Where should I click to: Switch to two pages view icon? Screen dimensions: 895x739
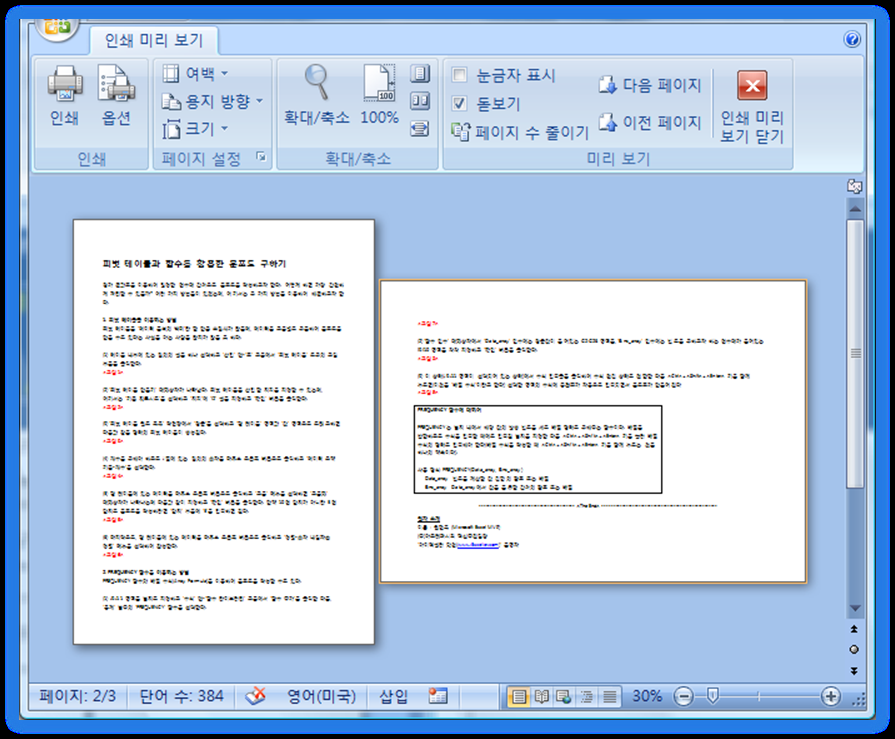pos(420,101)
